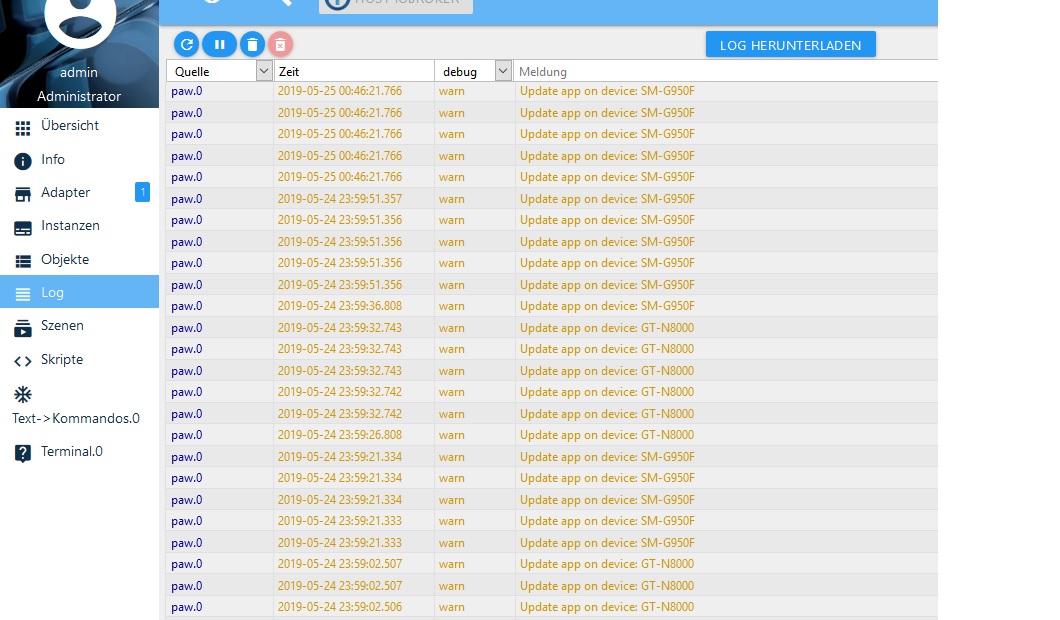Open the Quelle source filter dropdown
The height and width of the screenshot is (620, 1060).
[x=264, y=71]
